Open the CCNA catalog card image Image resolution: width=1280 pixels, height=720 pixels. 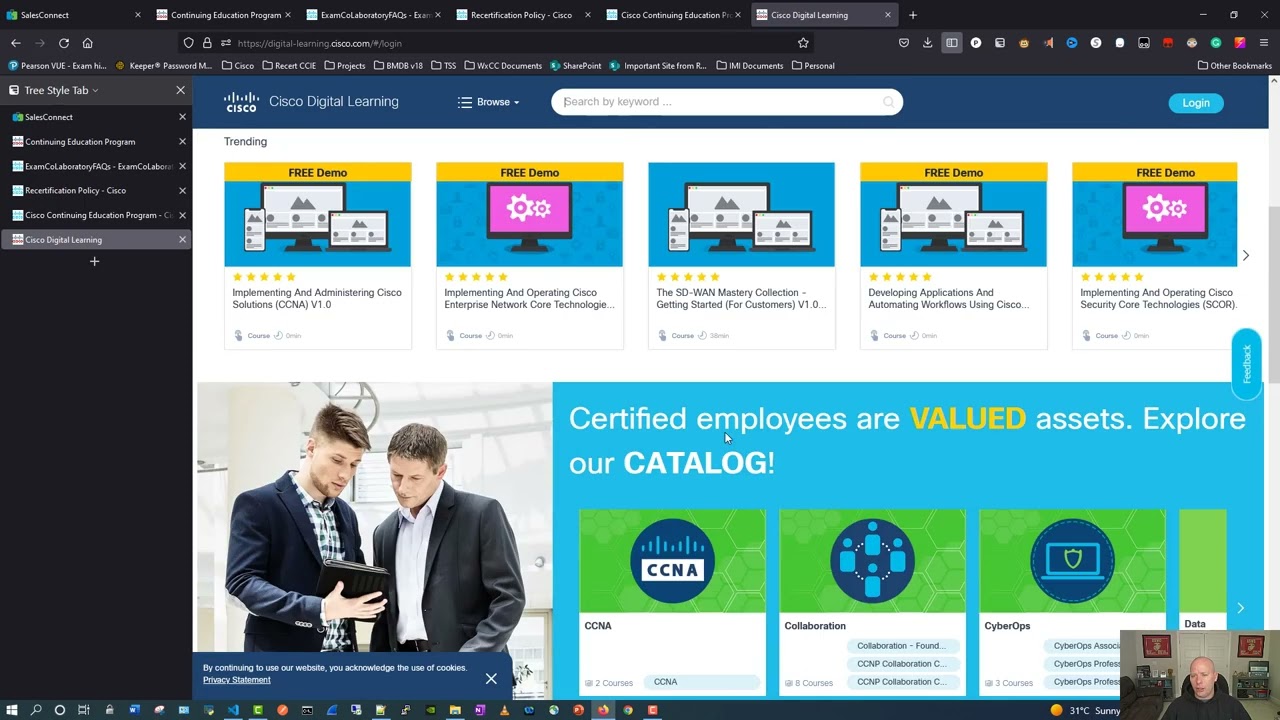coord(673,561)
